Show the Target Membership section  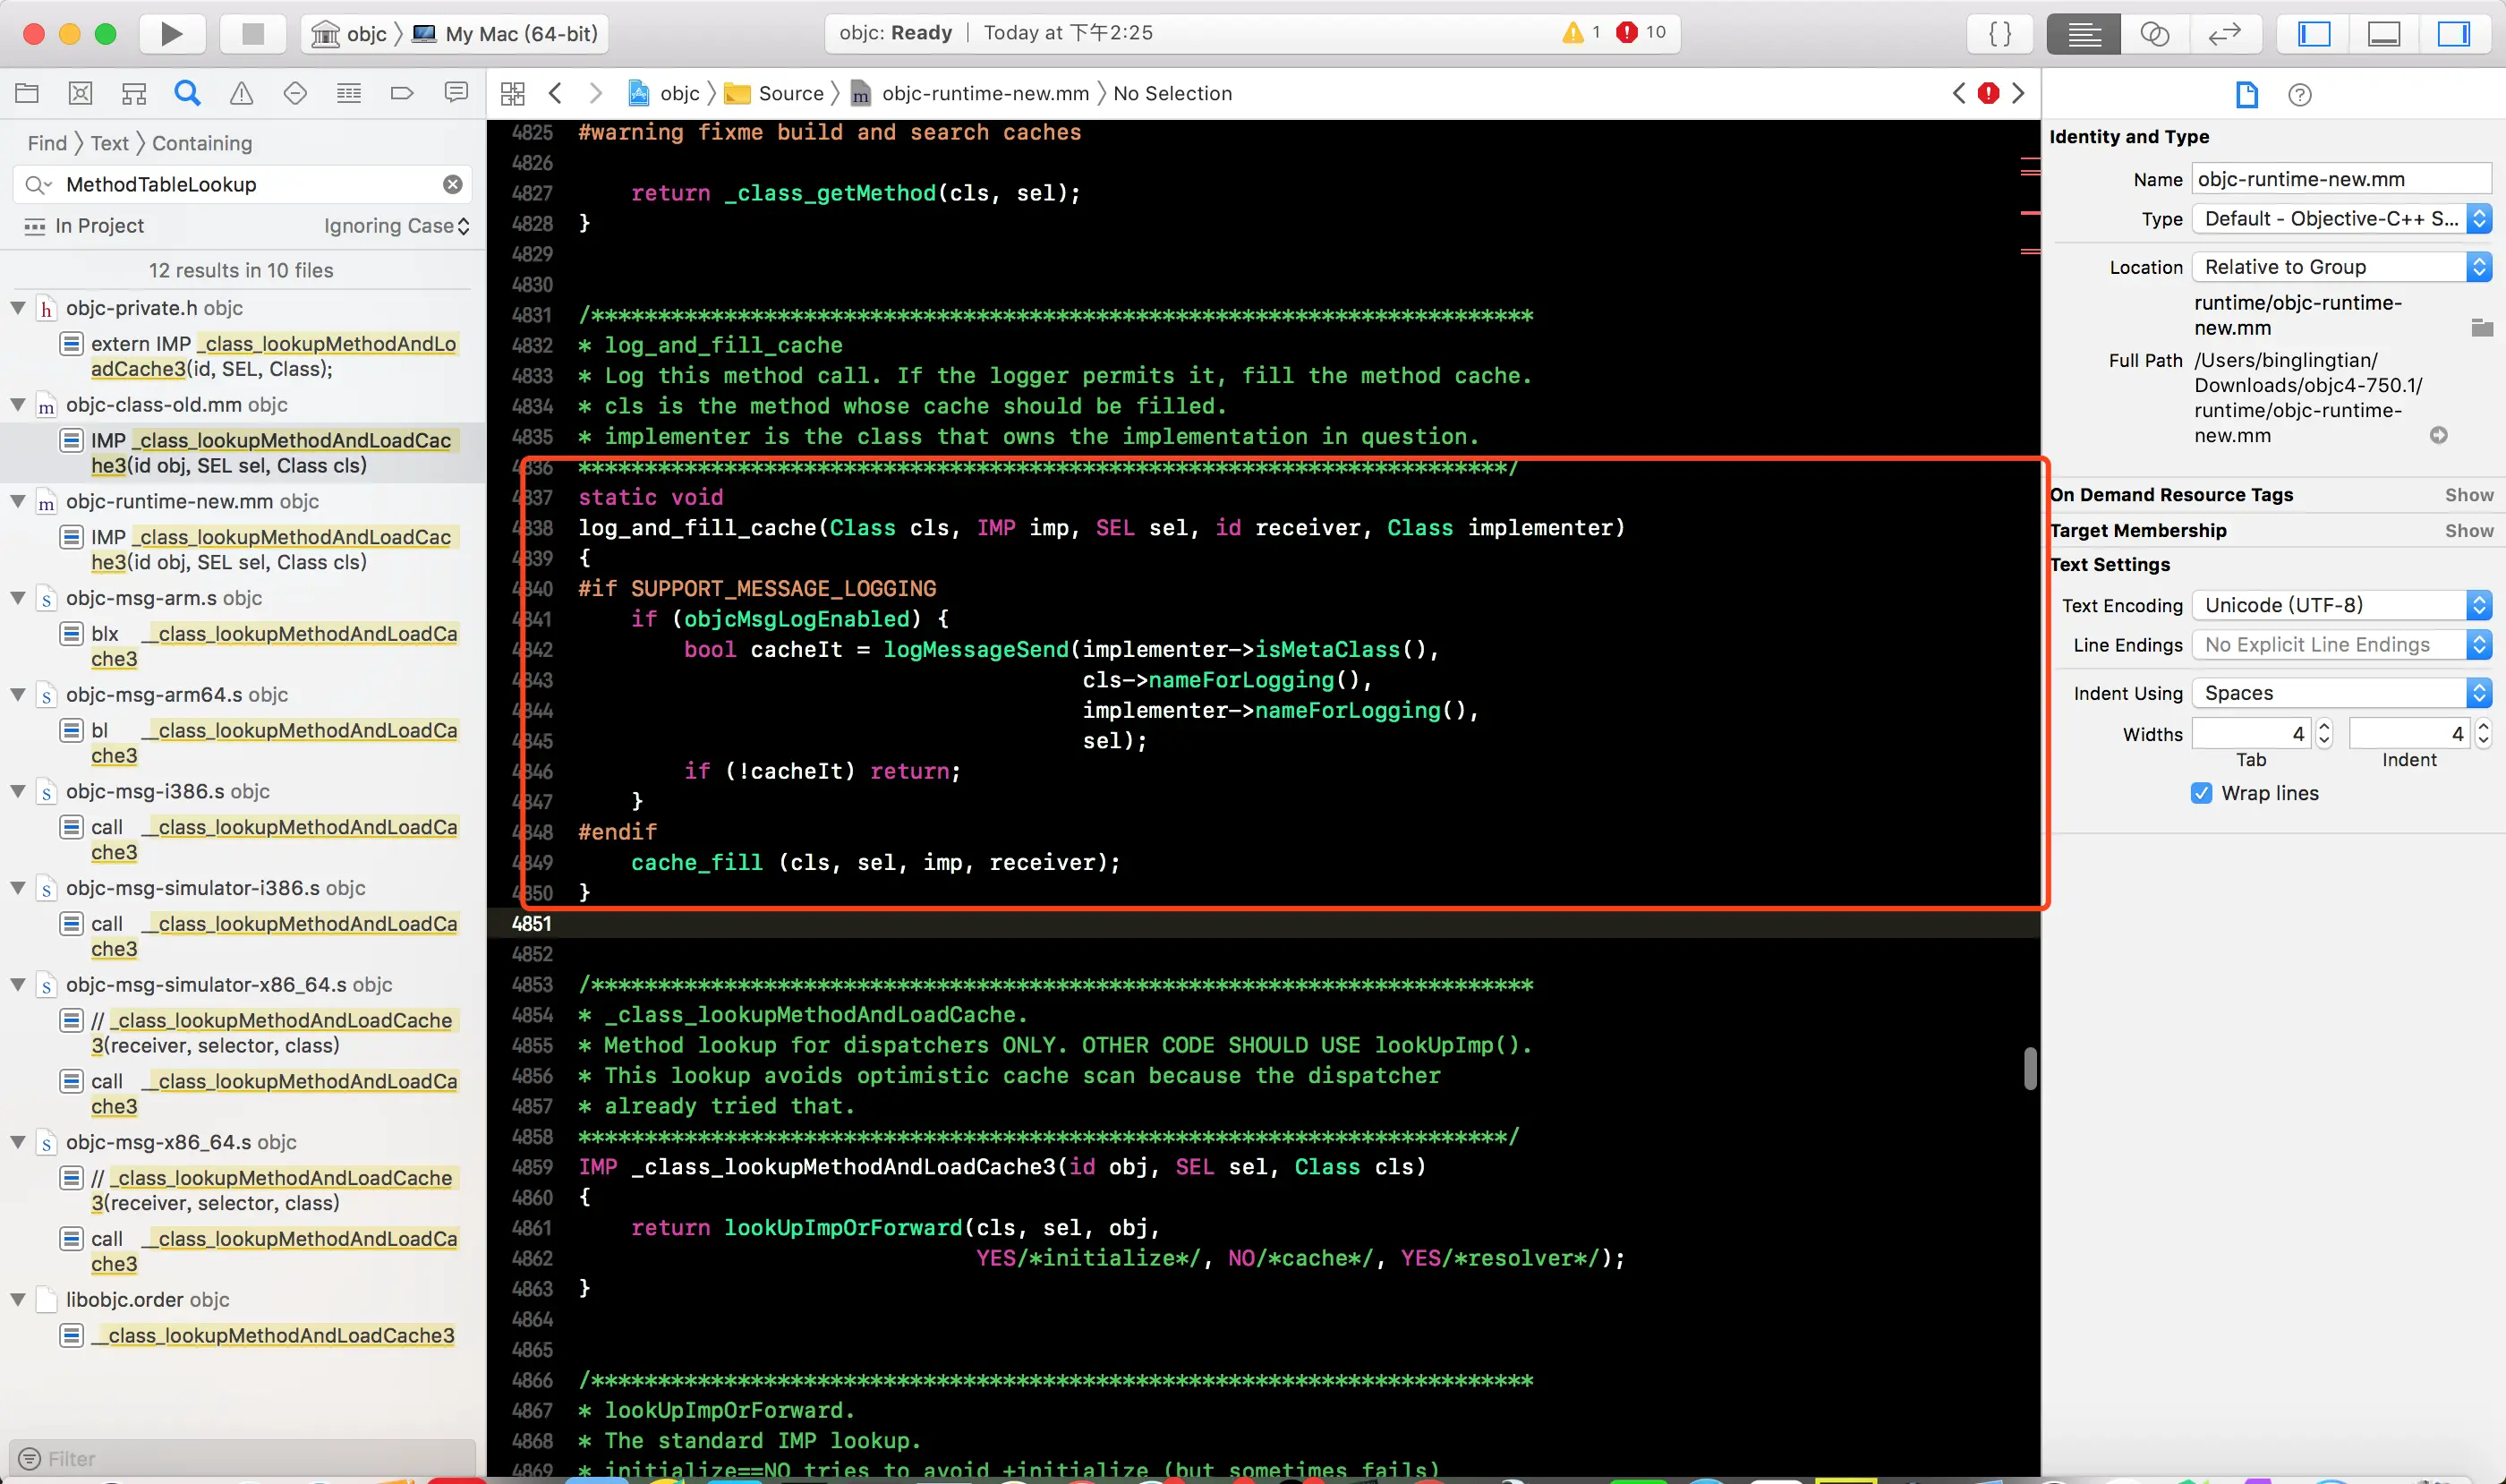pyautogui.click(x=2468, y=530)
